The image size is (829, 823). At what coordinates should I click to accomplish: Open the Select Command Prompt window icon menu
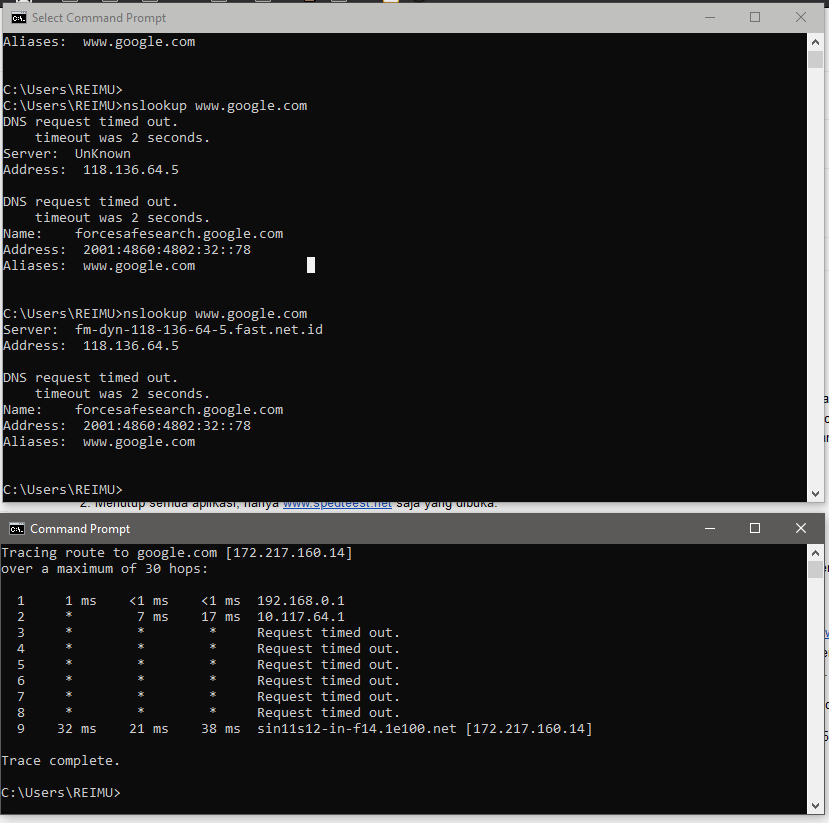[x=17, y=17]
